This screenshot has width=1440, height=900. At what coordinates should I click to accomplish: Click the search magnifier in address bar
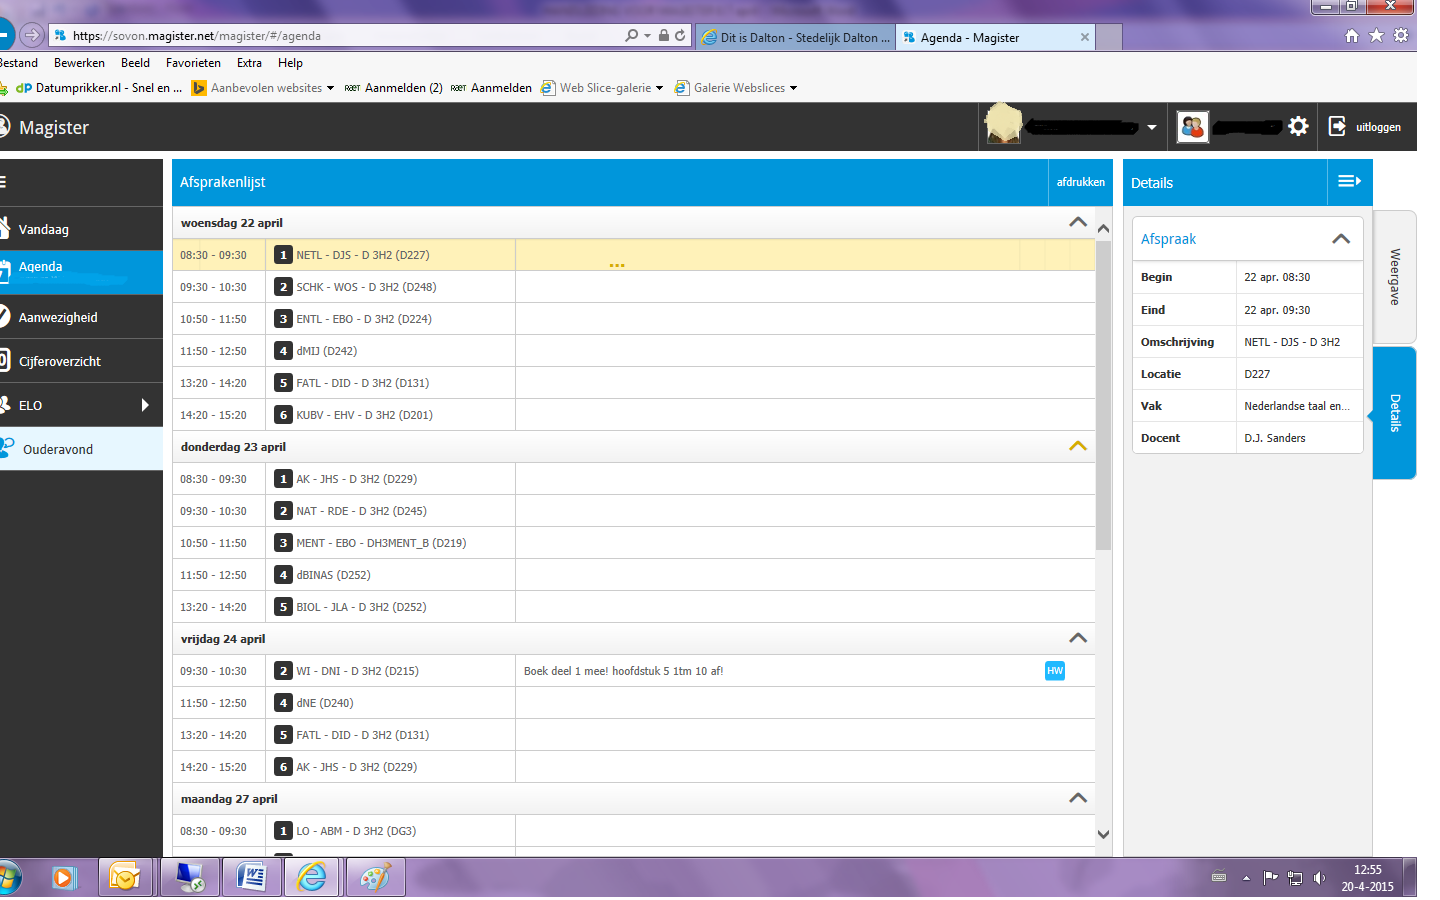pyautogui.click(x=631, y=35)
